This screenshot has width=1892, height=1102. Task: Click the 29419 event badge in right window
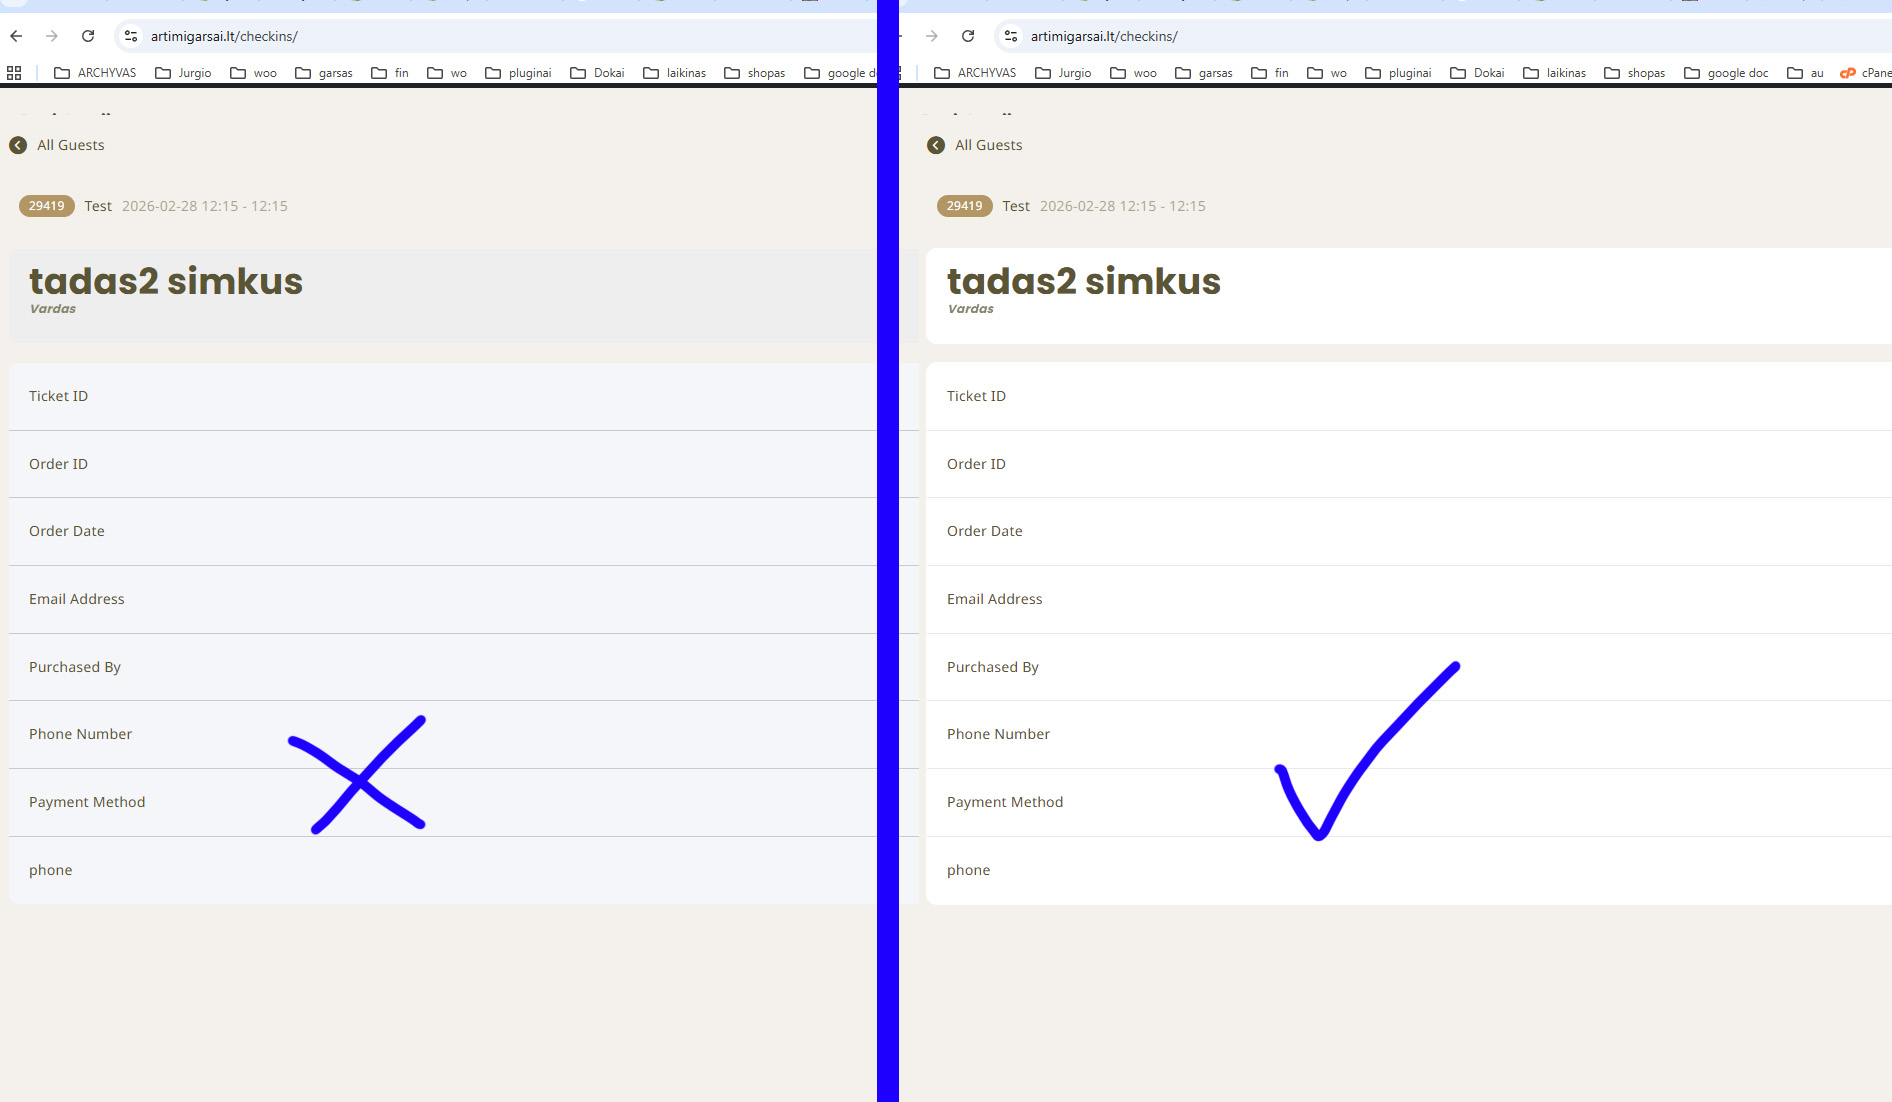point(964,206)
